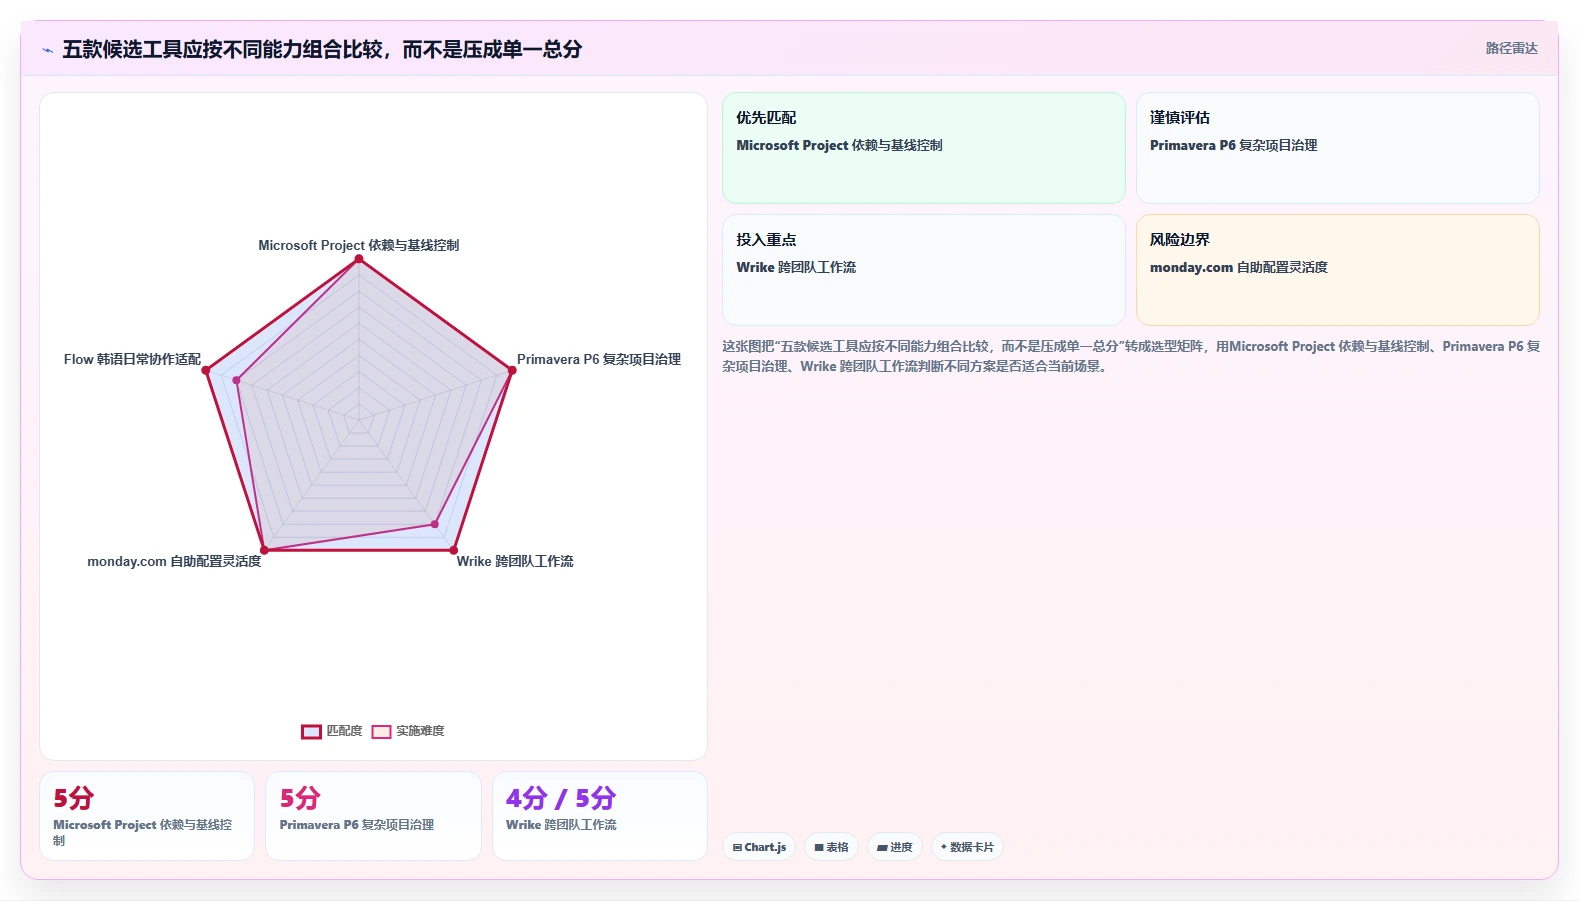Open the 5分 Microsoft Project stat card

click(147, 816)
